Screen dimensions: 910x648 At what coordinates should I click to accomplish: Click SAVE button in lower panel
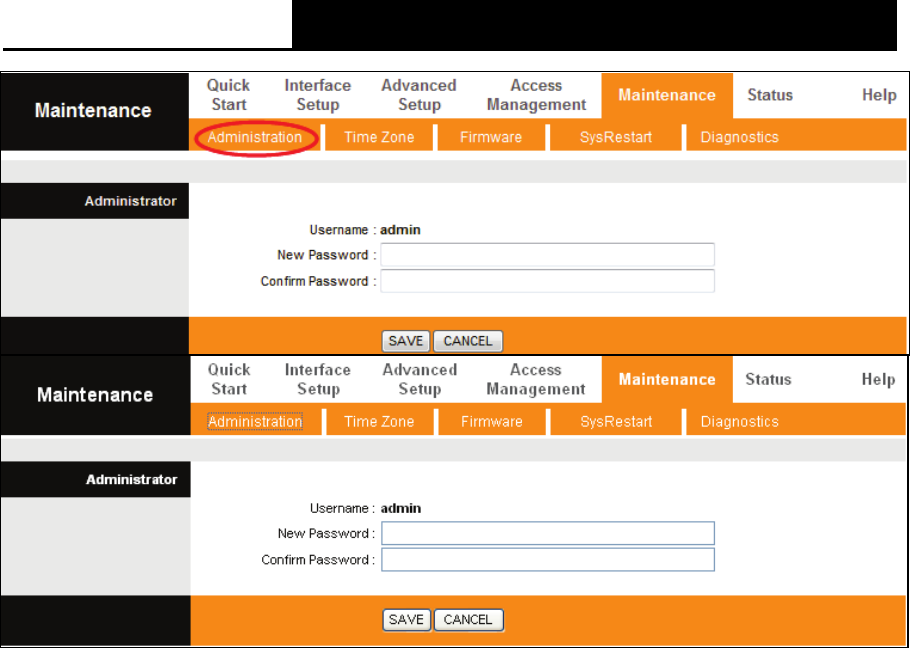[407, 620]
